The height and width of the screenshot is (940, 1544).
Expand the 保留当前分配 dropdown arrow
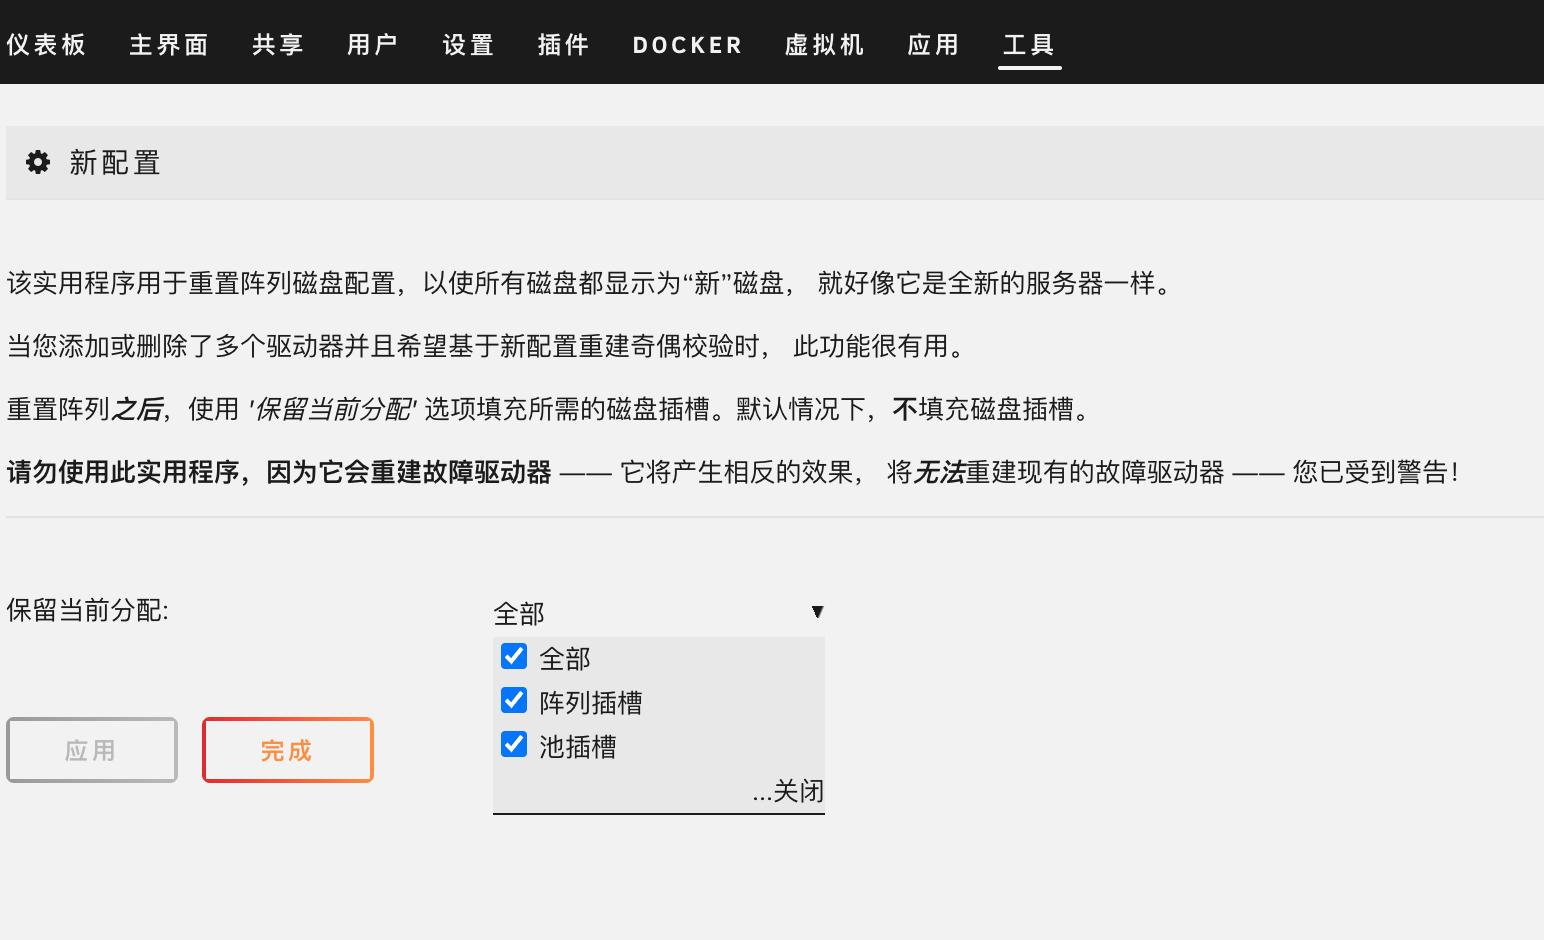(x=817, y=611)
